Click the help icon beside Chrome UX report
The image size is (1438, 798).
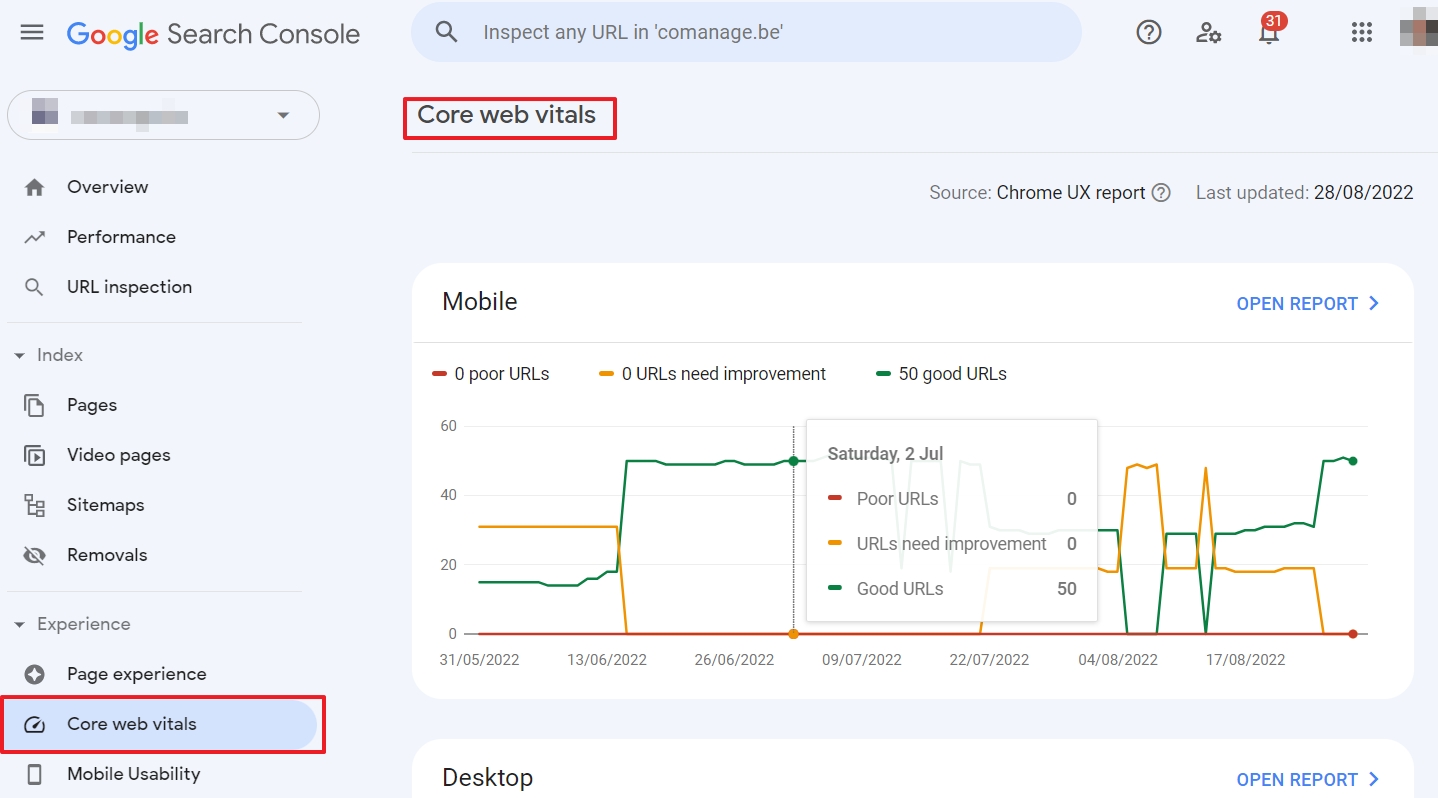1161,193
